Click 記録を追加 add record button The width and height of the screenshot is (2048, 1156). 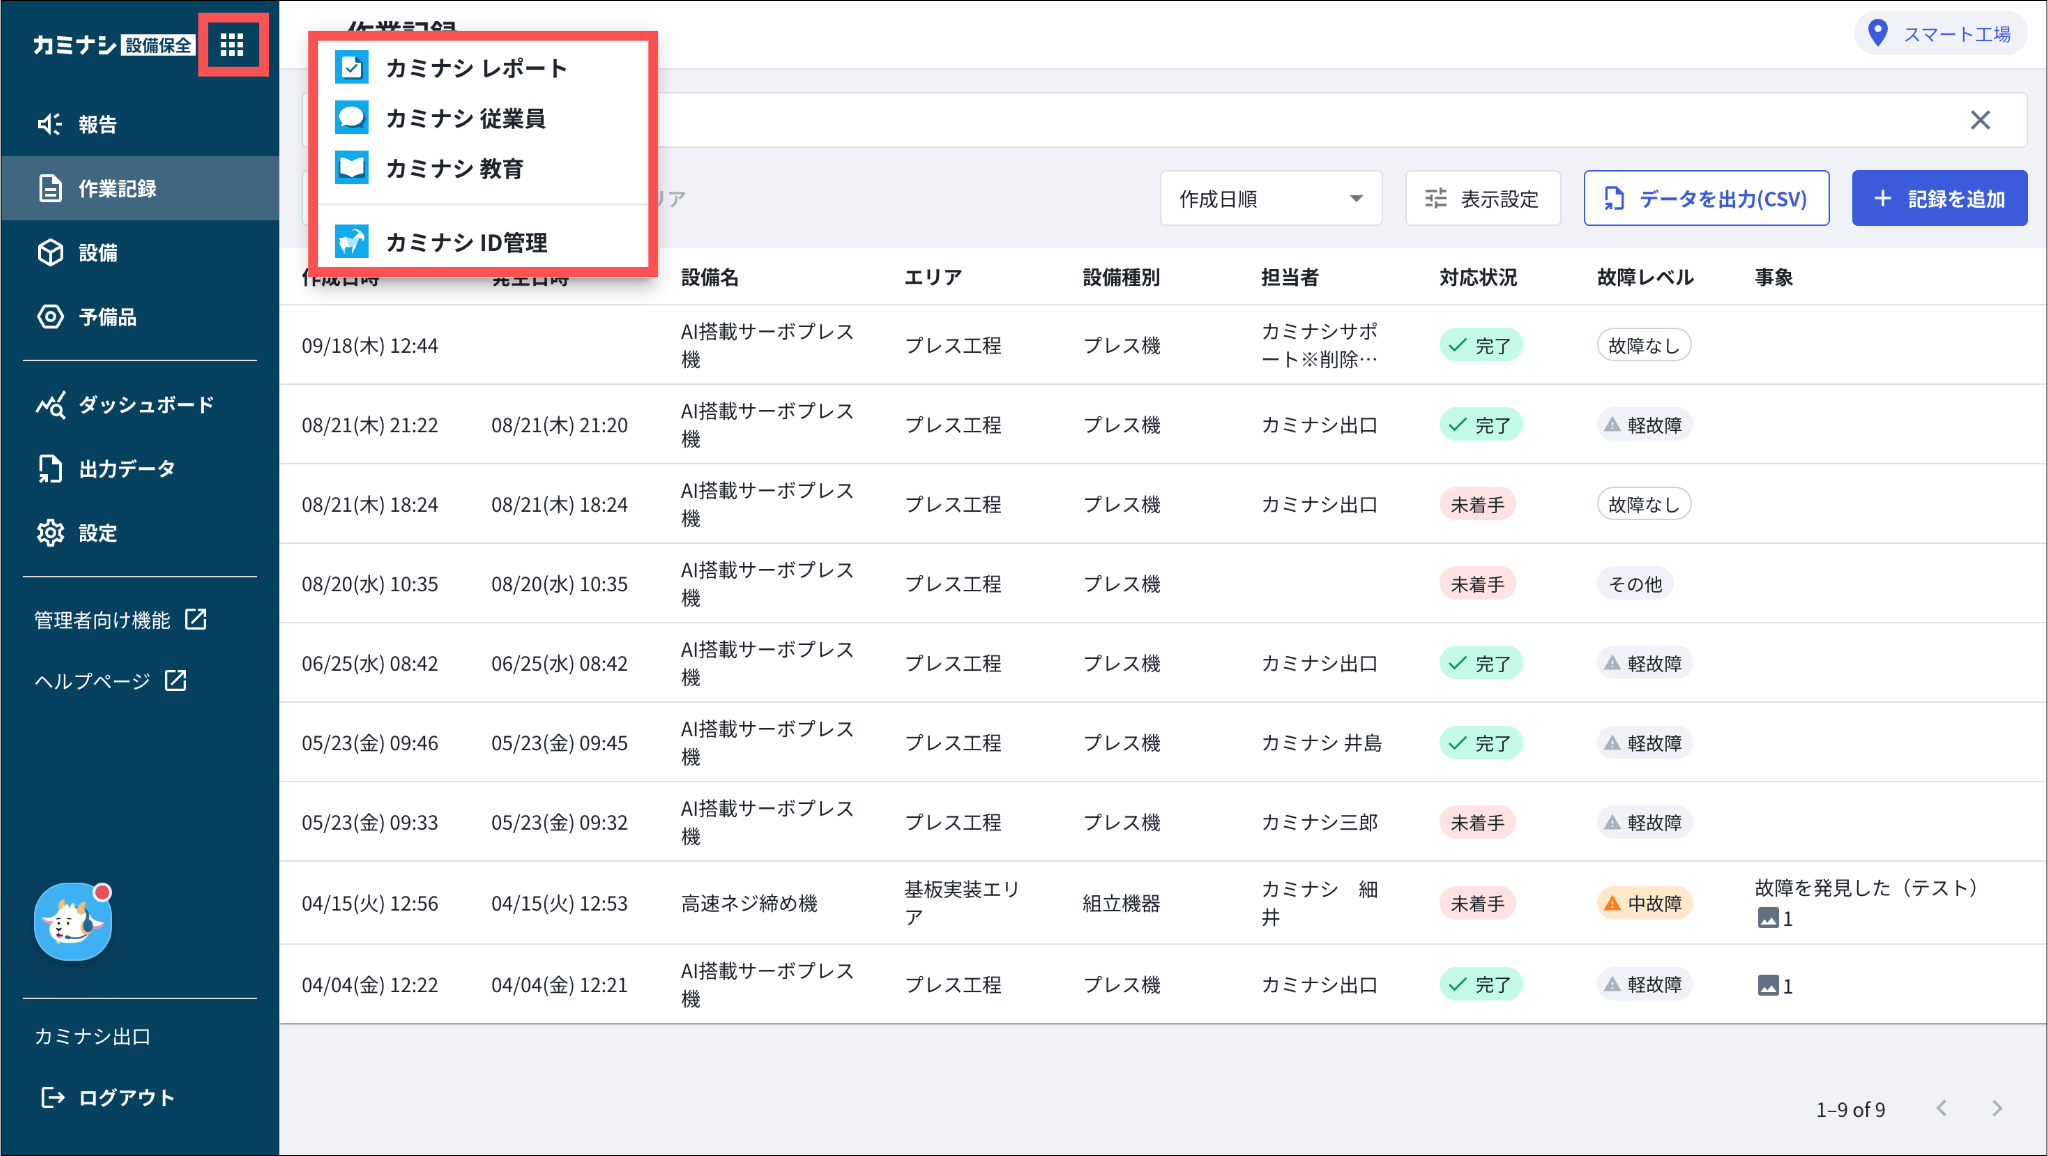[1939, 198]
